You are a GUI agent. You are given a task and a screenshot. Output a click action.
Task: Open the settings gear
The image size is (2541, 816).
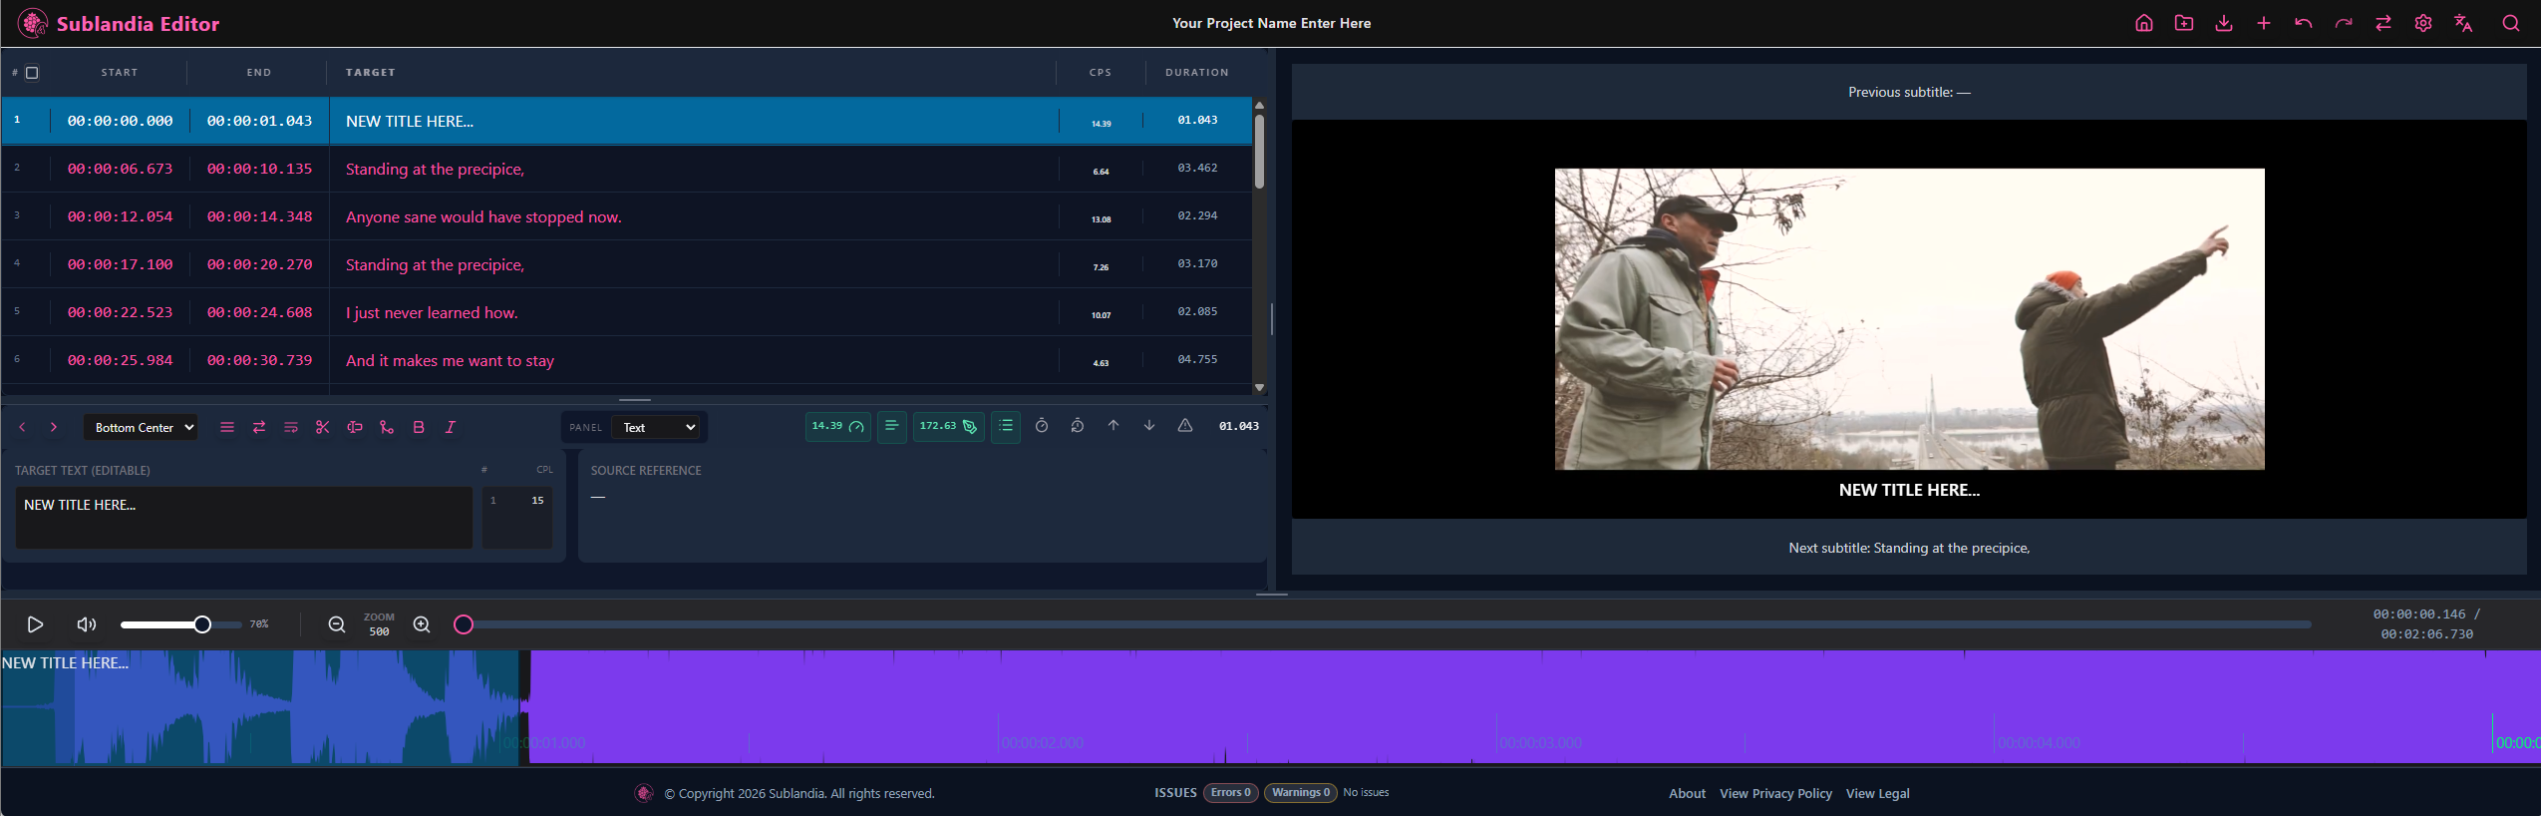coord(2423,23)
